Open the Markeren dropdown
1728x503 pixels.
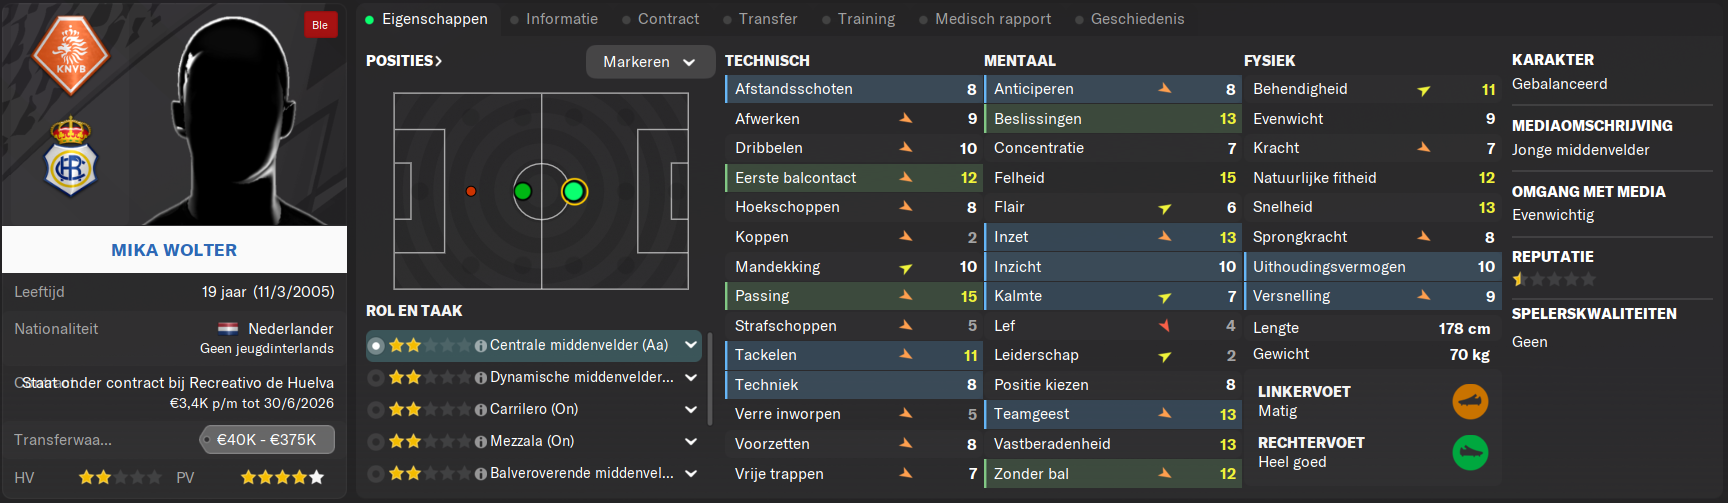pyautogui.click(x=650, y=62)
